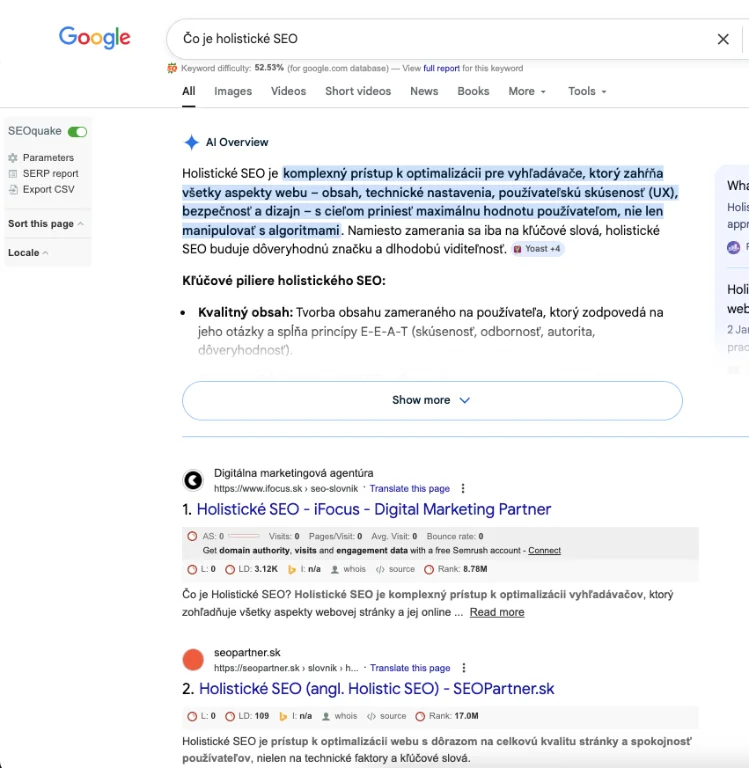
Task: Open the More search filters dropdown
Action: click(527, 91)
